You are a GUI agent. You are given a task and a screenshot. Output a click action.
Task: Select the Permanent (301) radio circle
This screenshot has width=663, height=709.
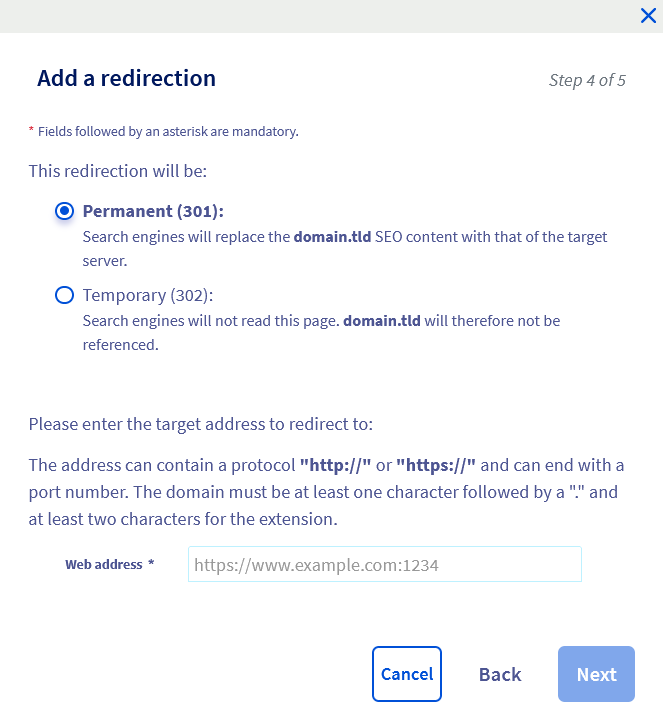coord(65,211)
